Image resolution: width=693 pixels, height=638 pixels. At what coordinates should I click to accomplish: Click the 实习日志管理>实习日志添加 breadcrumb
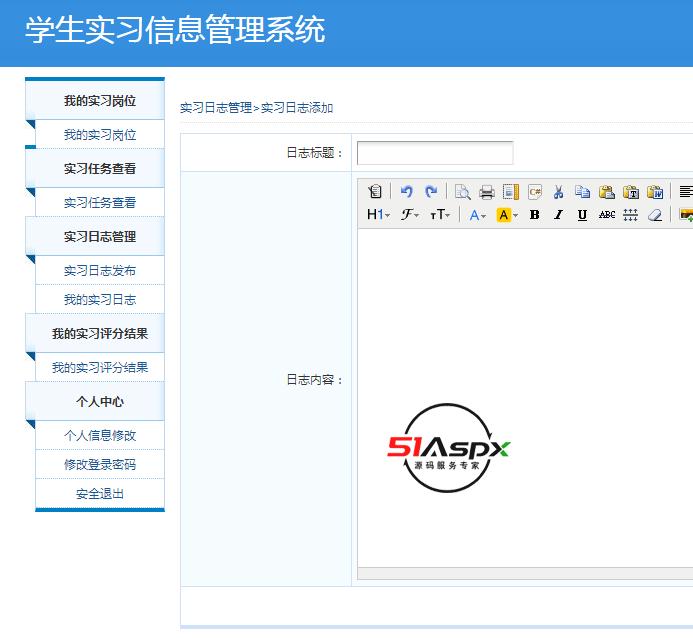256,108
